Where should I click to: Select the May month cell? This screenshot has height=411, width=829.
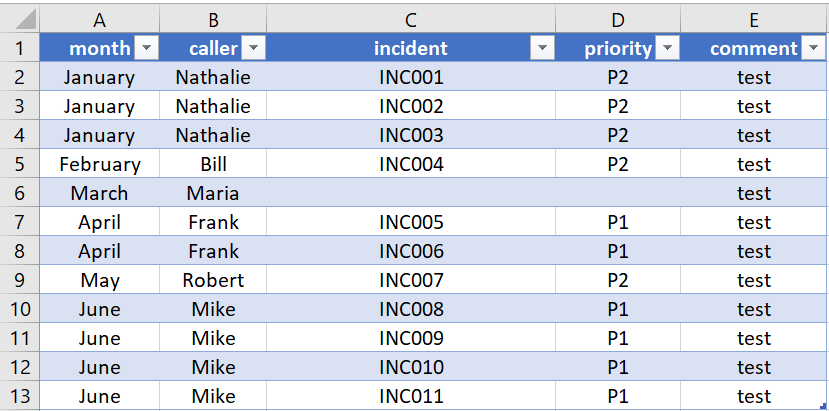click(x=100, y=280)
